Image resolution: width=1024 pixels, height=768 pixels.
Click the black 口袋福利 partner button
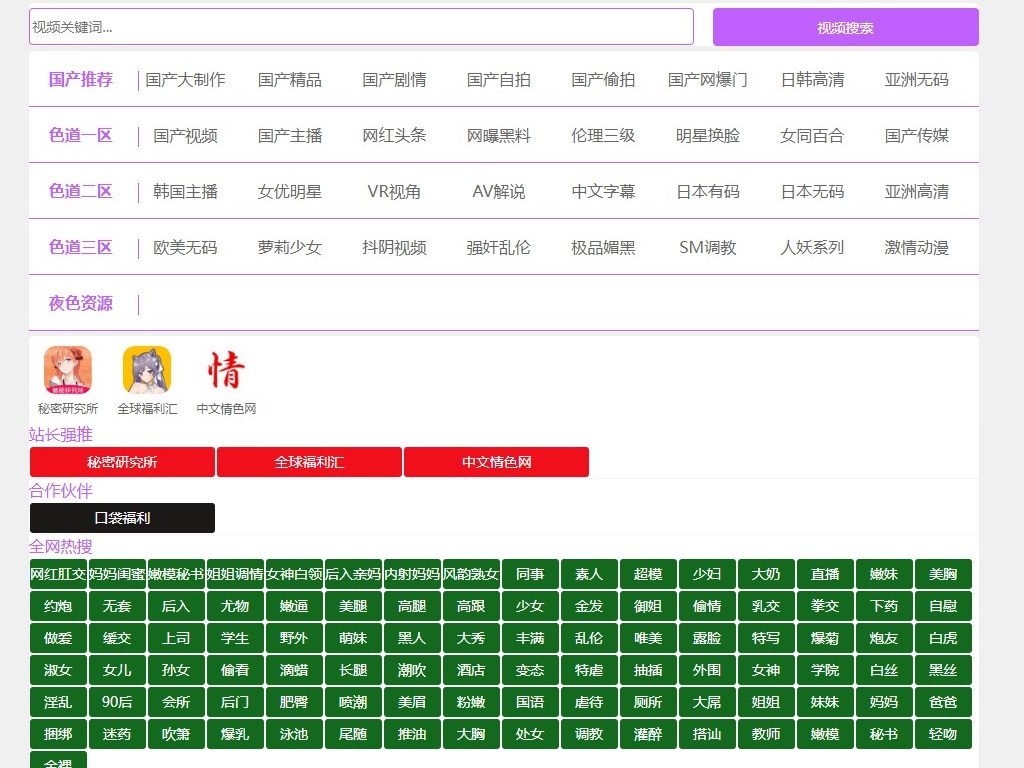click(x=122, y=518)
